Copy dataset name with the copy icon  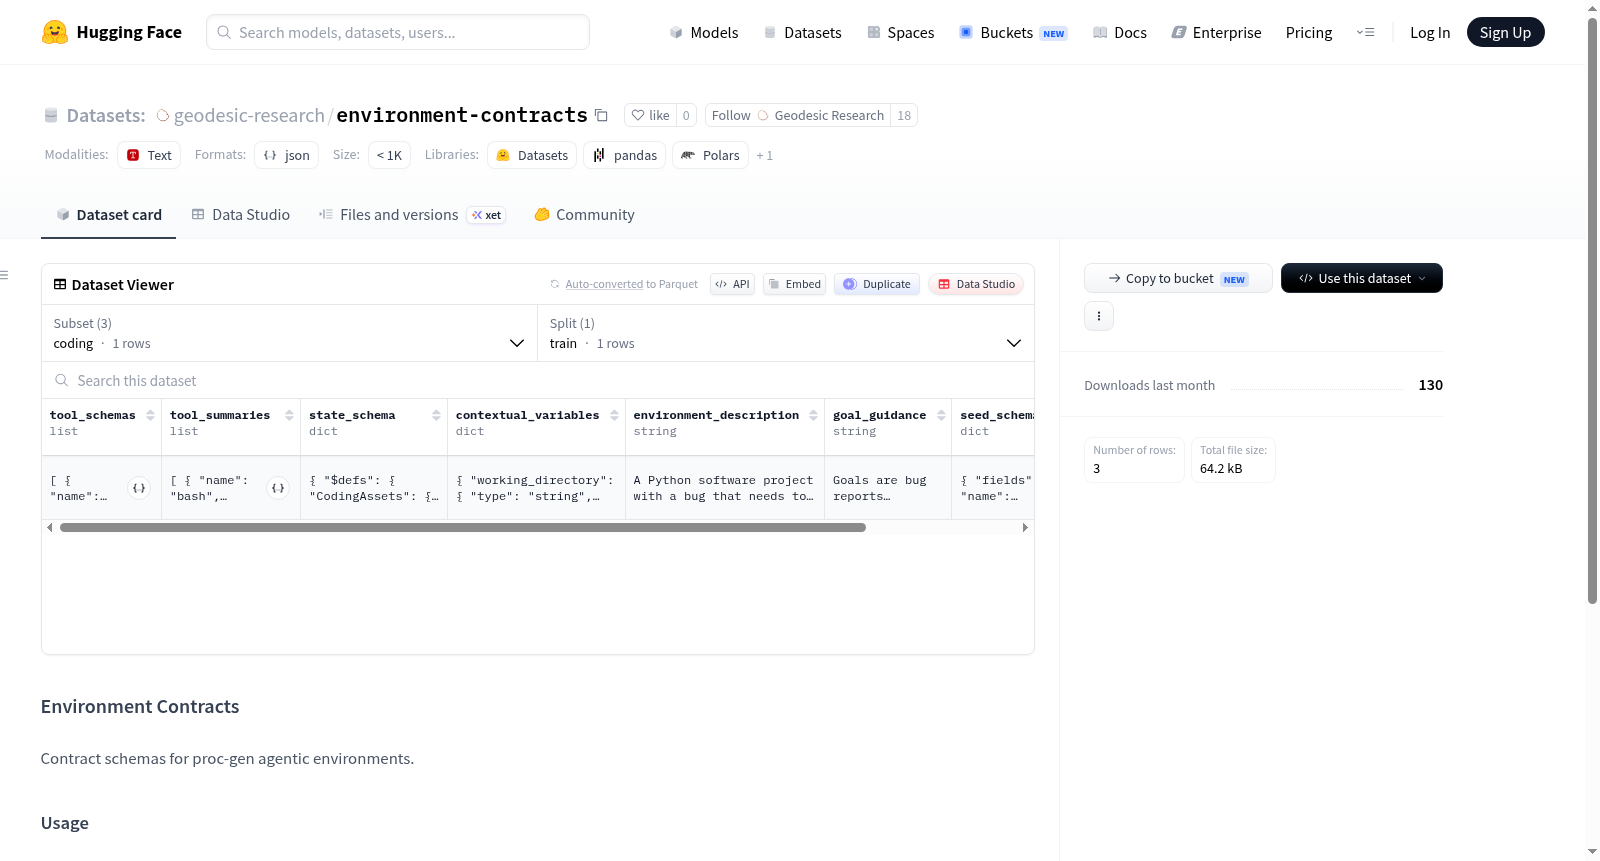click(x=601, y=115)
